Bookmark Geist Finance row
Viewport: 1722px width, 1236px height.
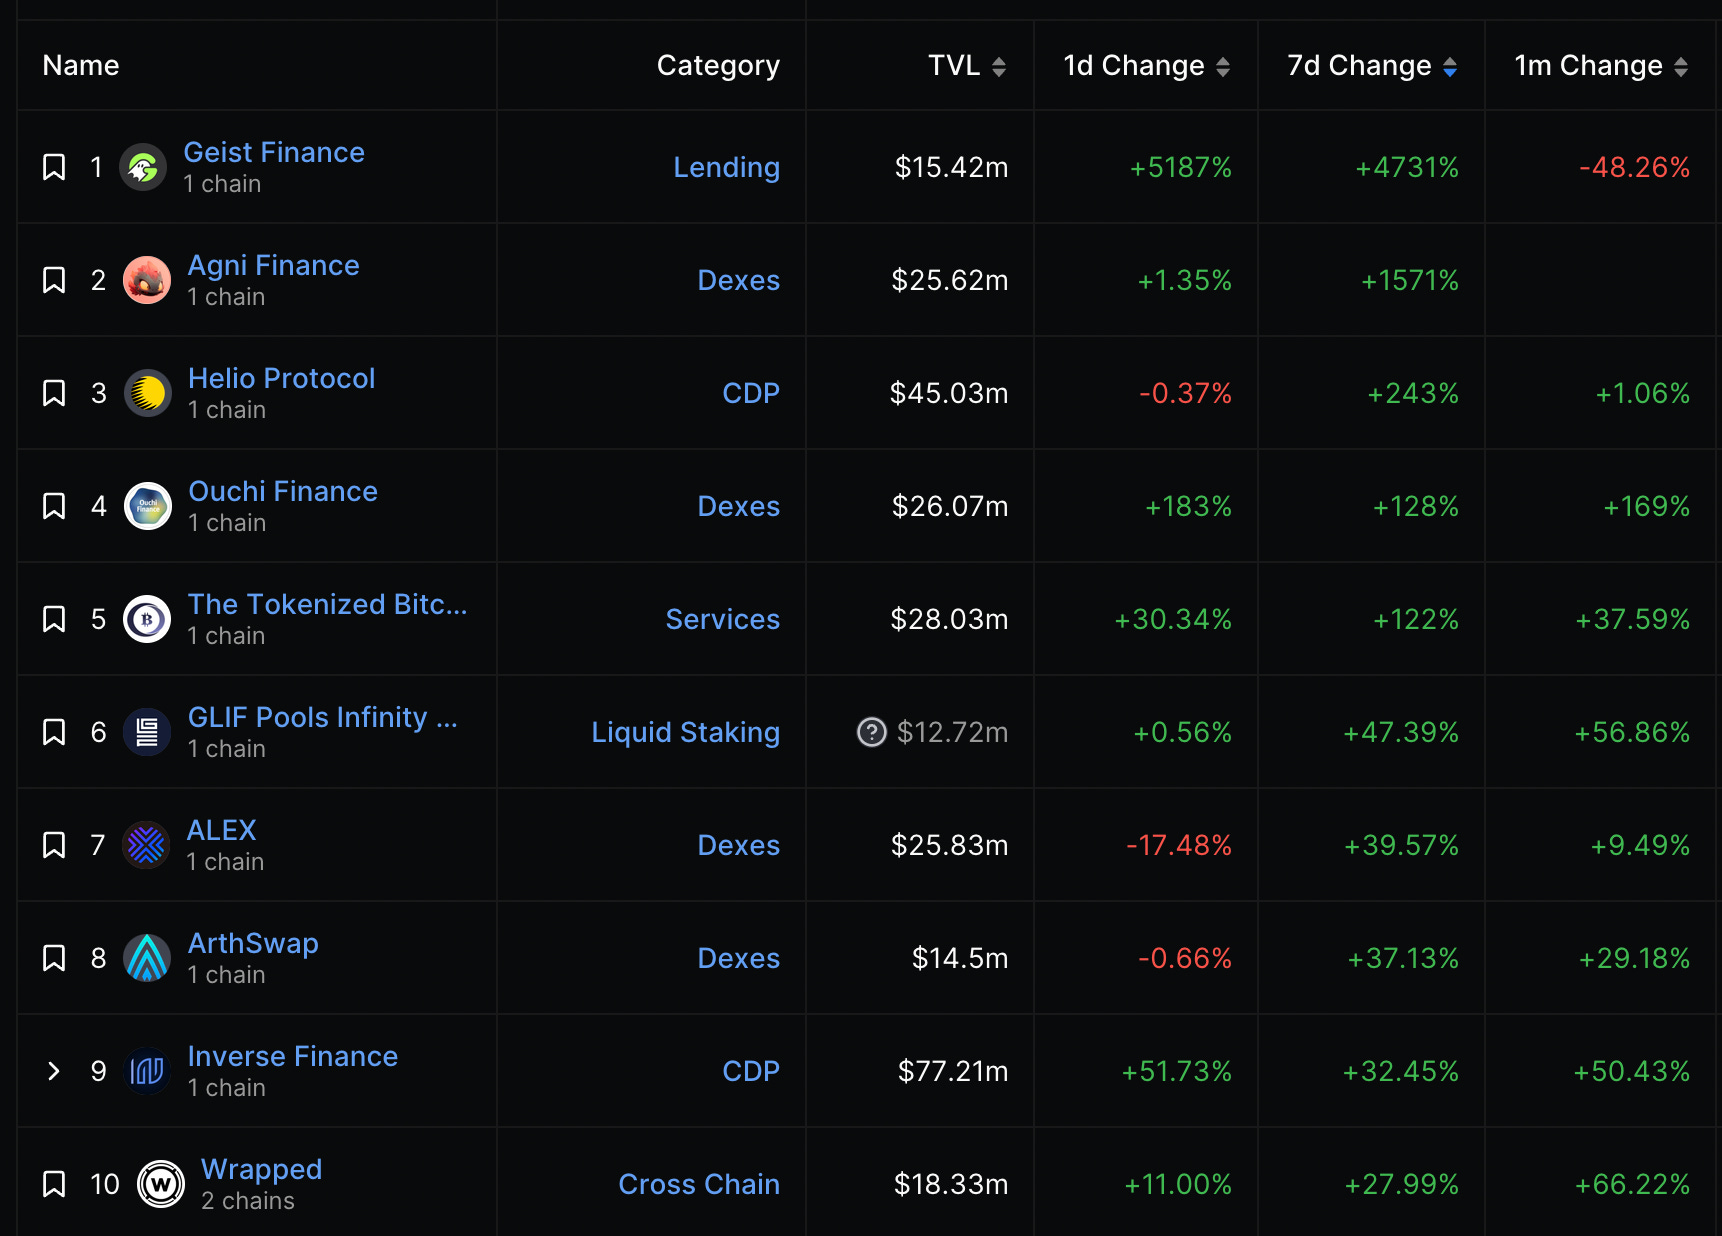coord(54,167)
